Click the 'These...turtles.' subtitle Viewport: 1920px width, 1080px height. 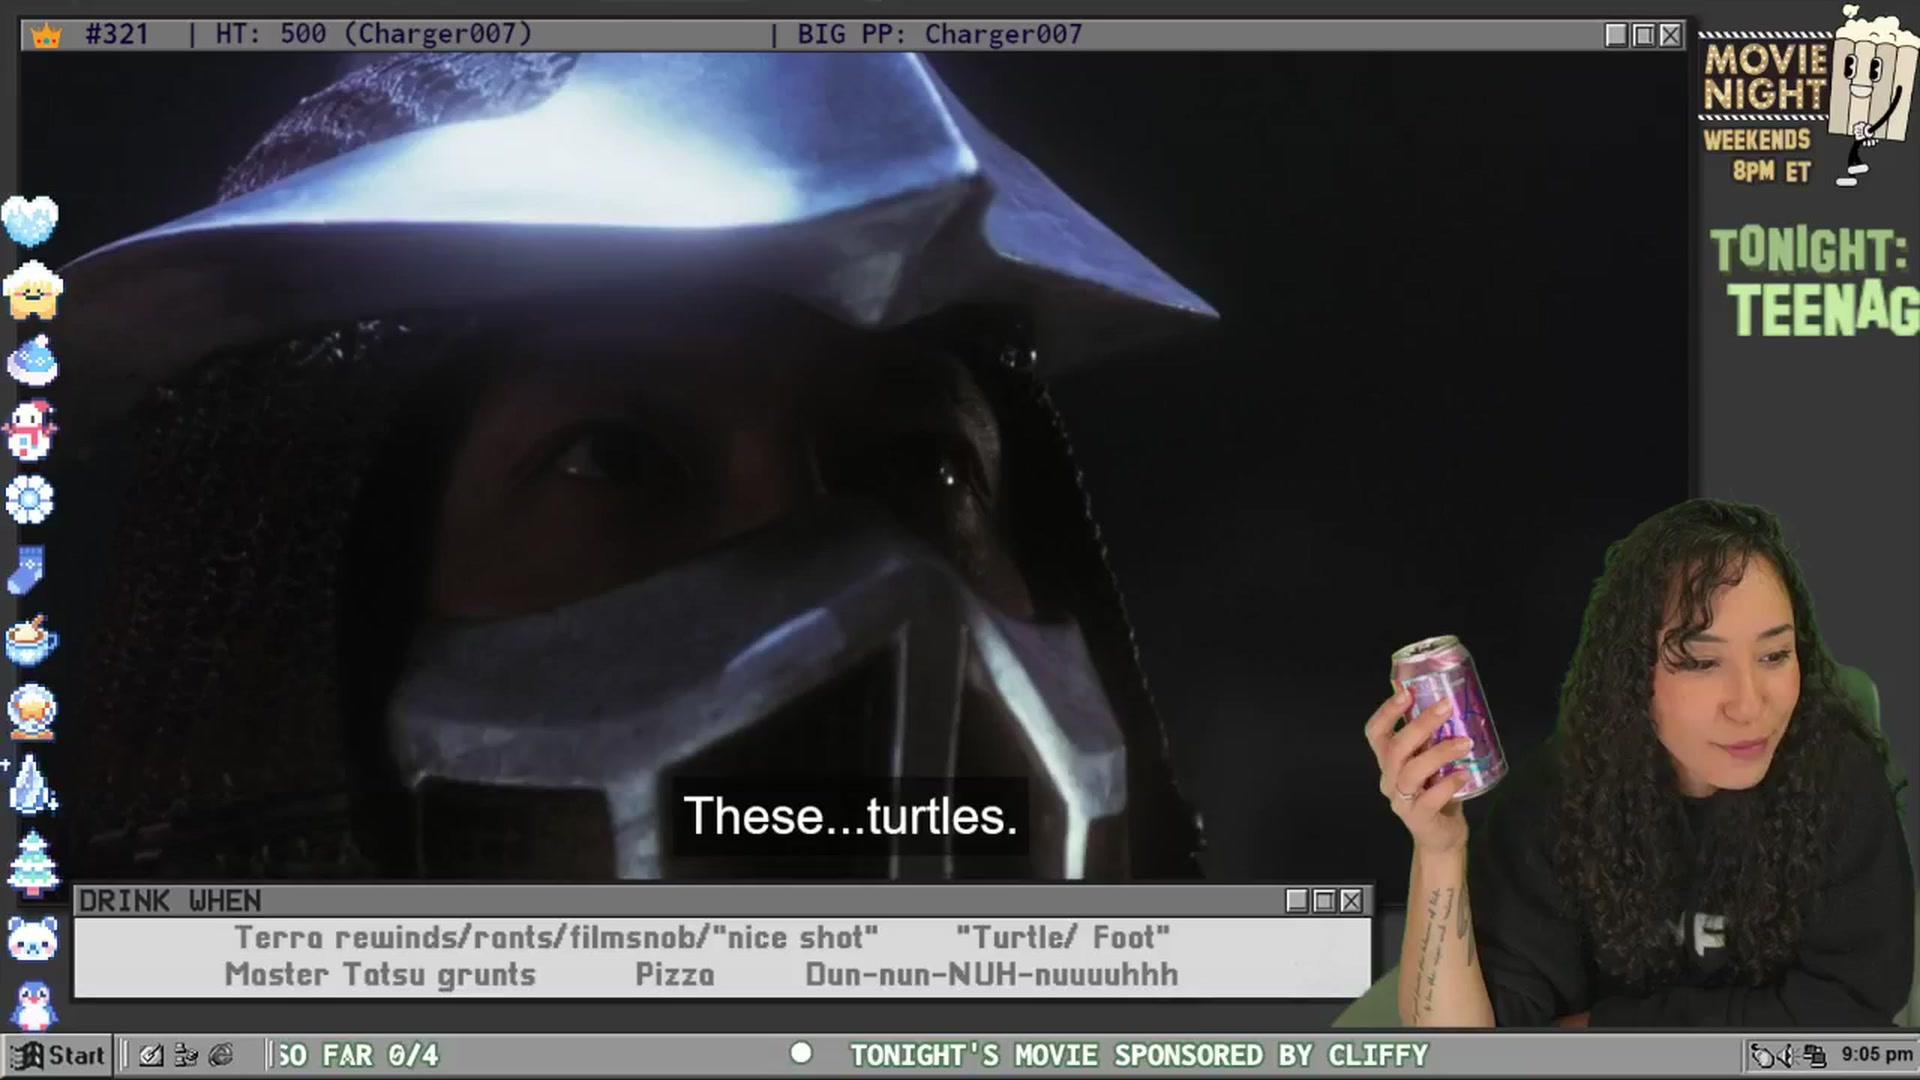tap(850, 816)
